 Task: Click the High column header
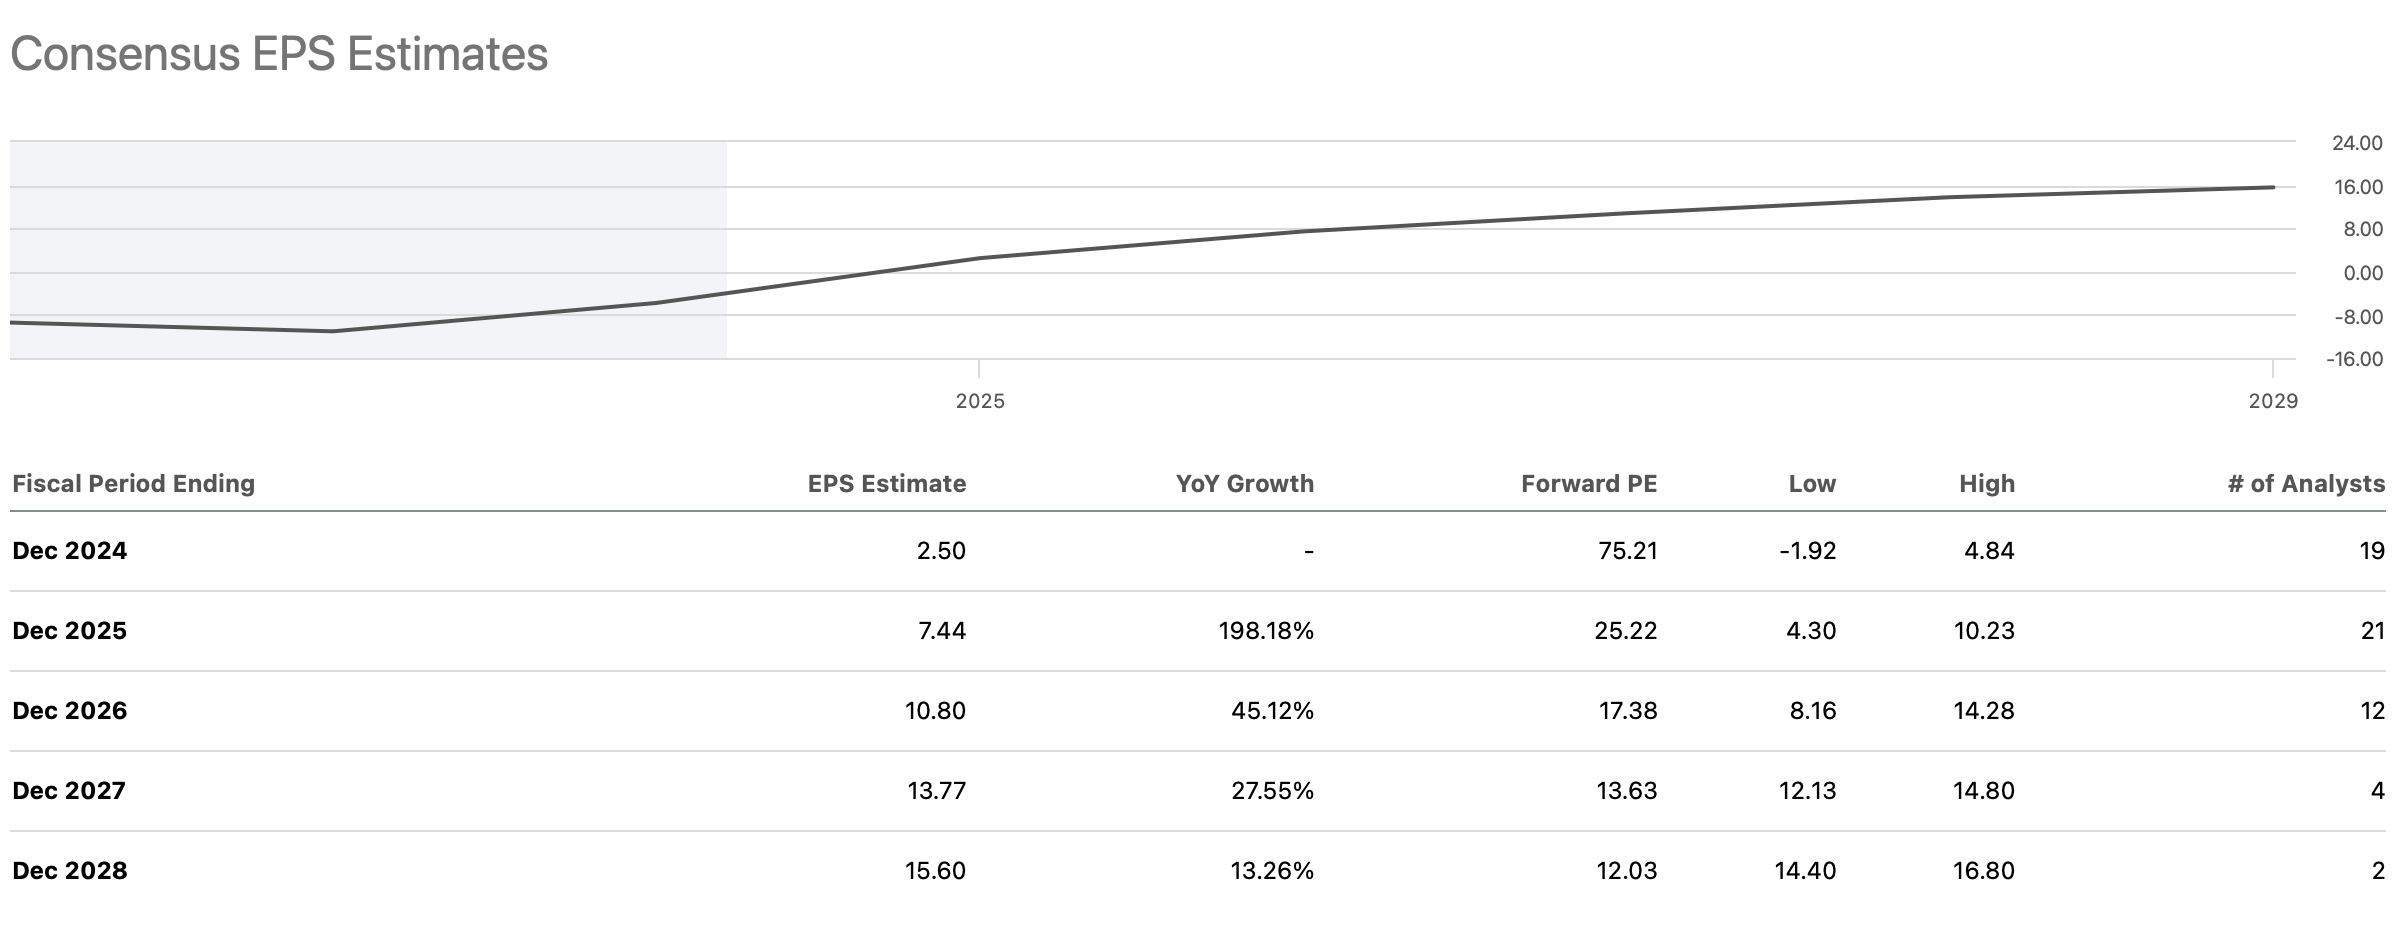pyautogui.click(x=1986, y=484)
